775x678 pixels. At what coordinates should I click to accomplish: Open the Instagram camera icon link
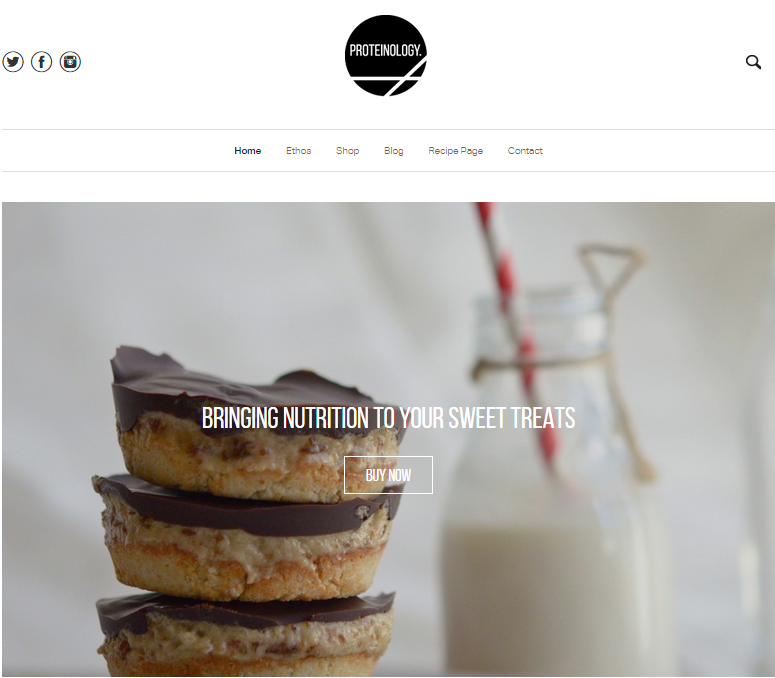[x=70, y=62]
